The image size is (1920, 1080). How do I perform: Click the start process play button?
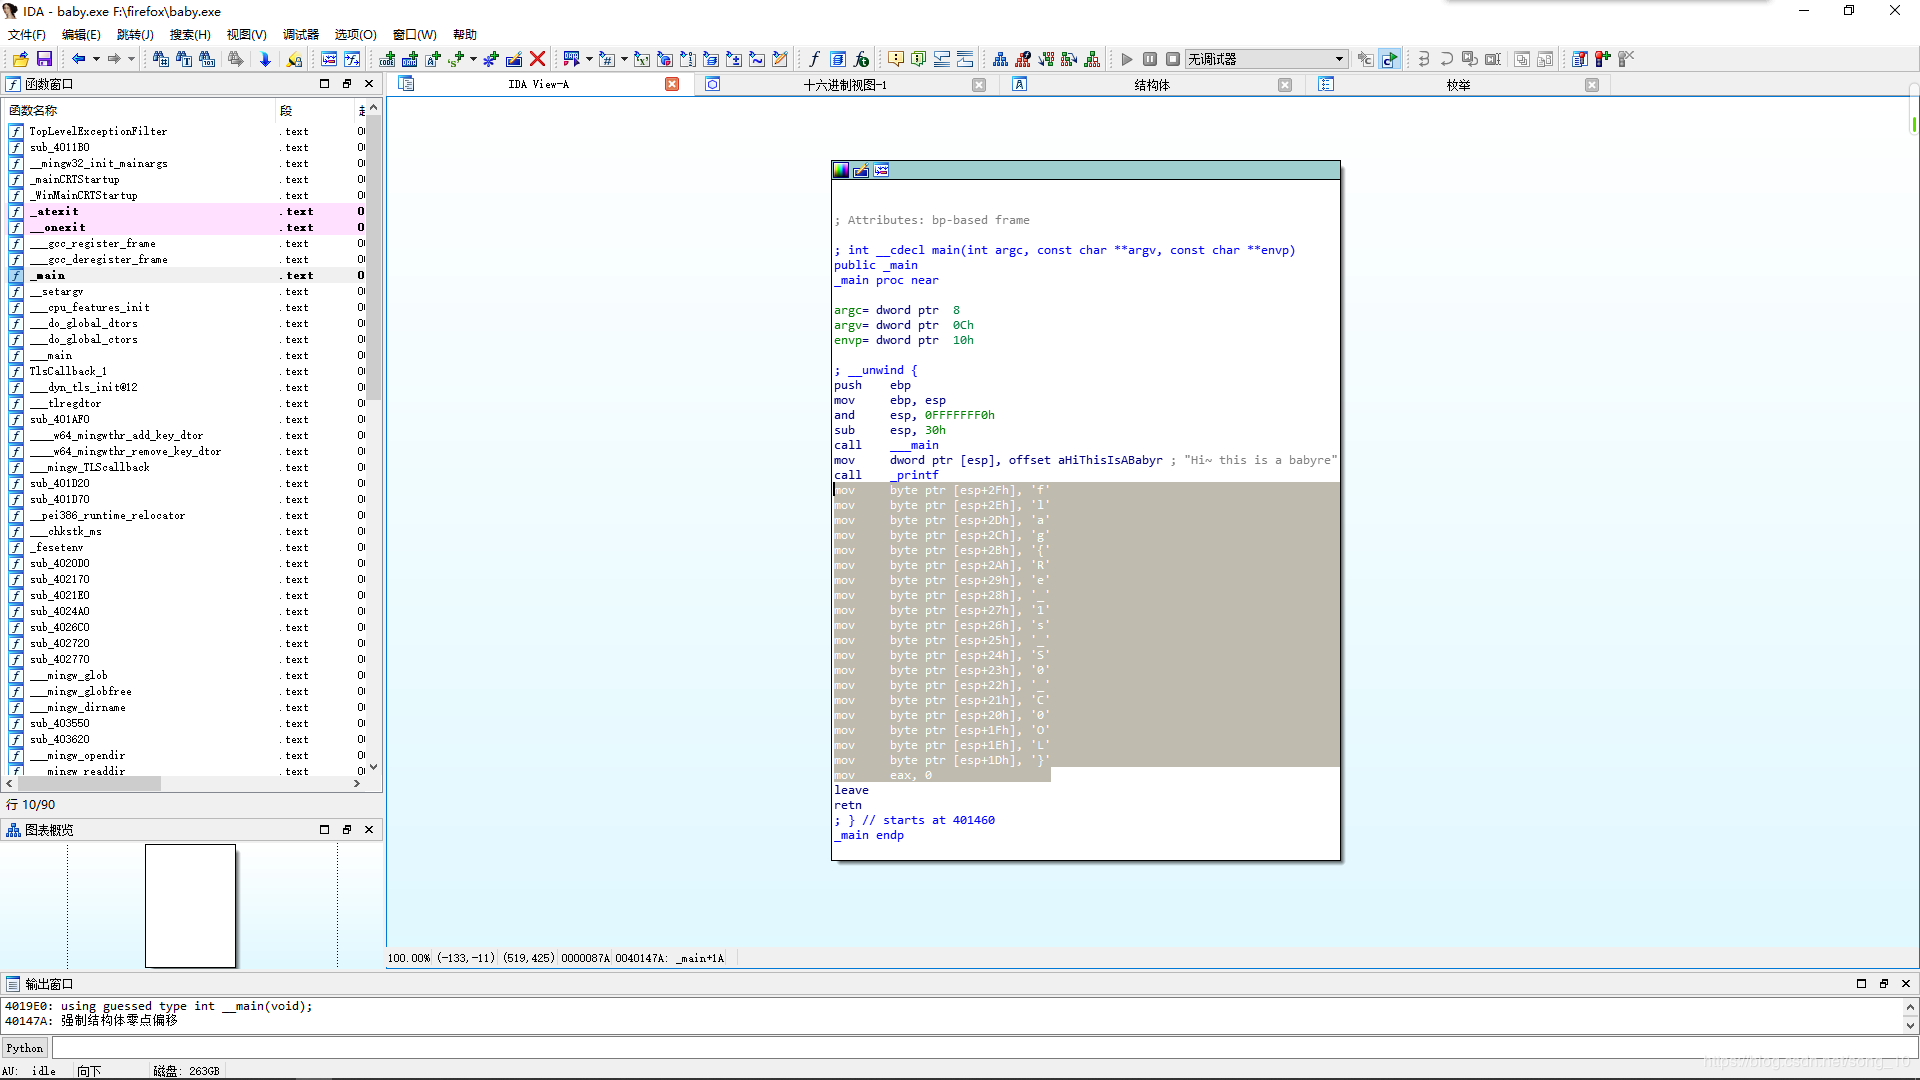point(1127,59)
